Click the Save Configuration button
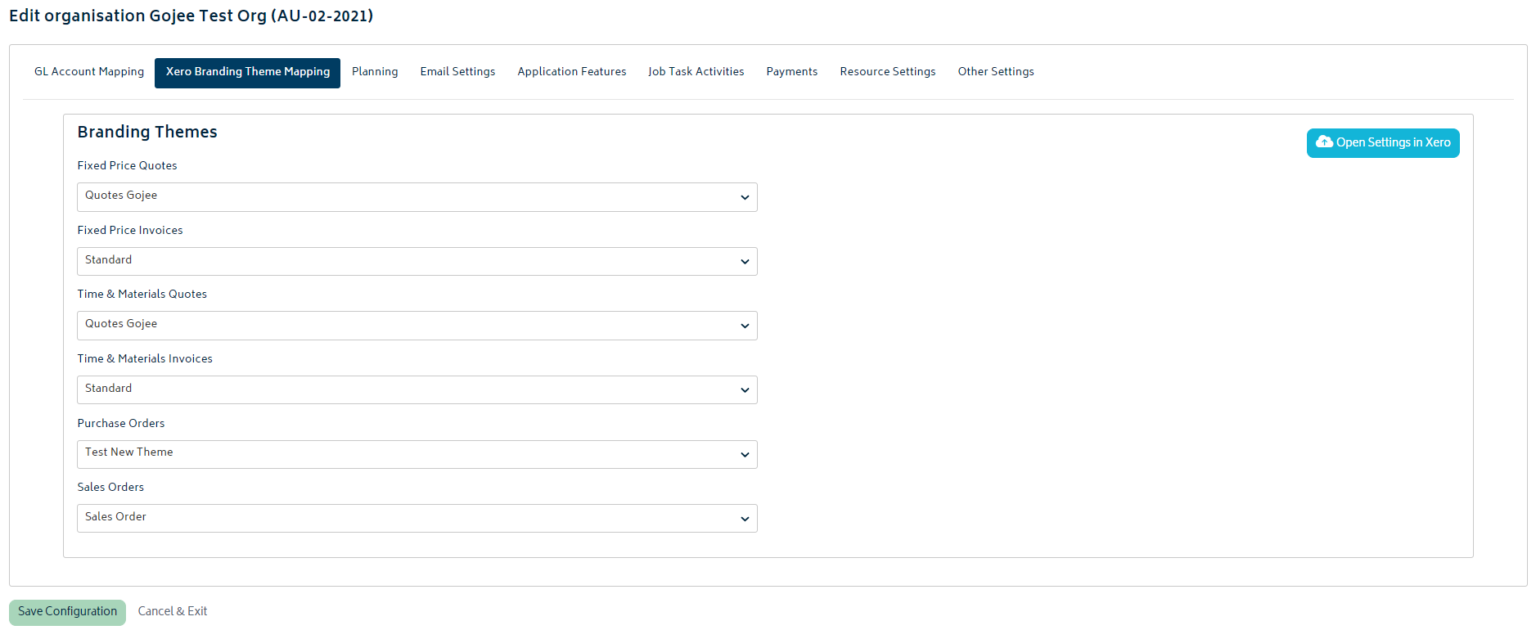This screenshot has width=1536, height=630. (67, 611)
